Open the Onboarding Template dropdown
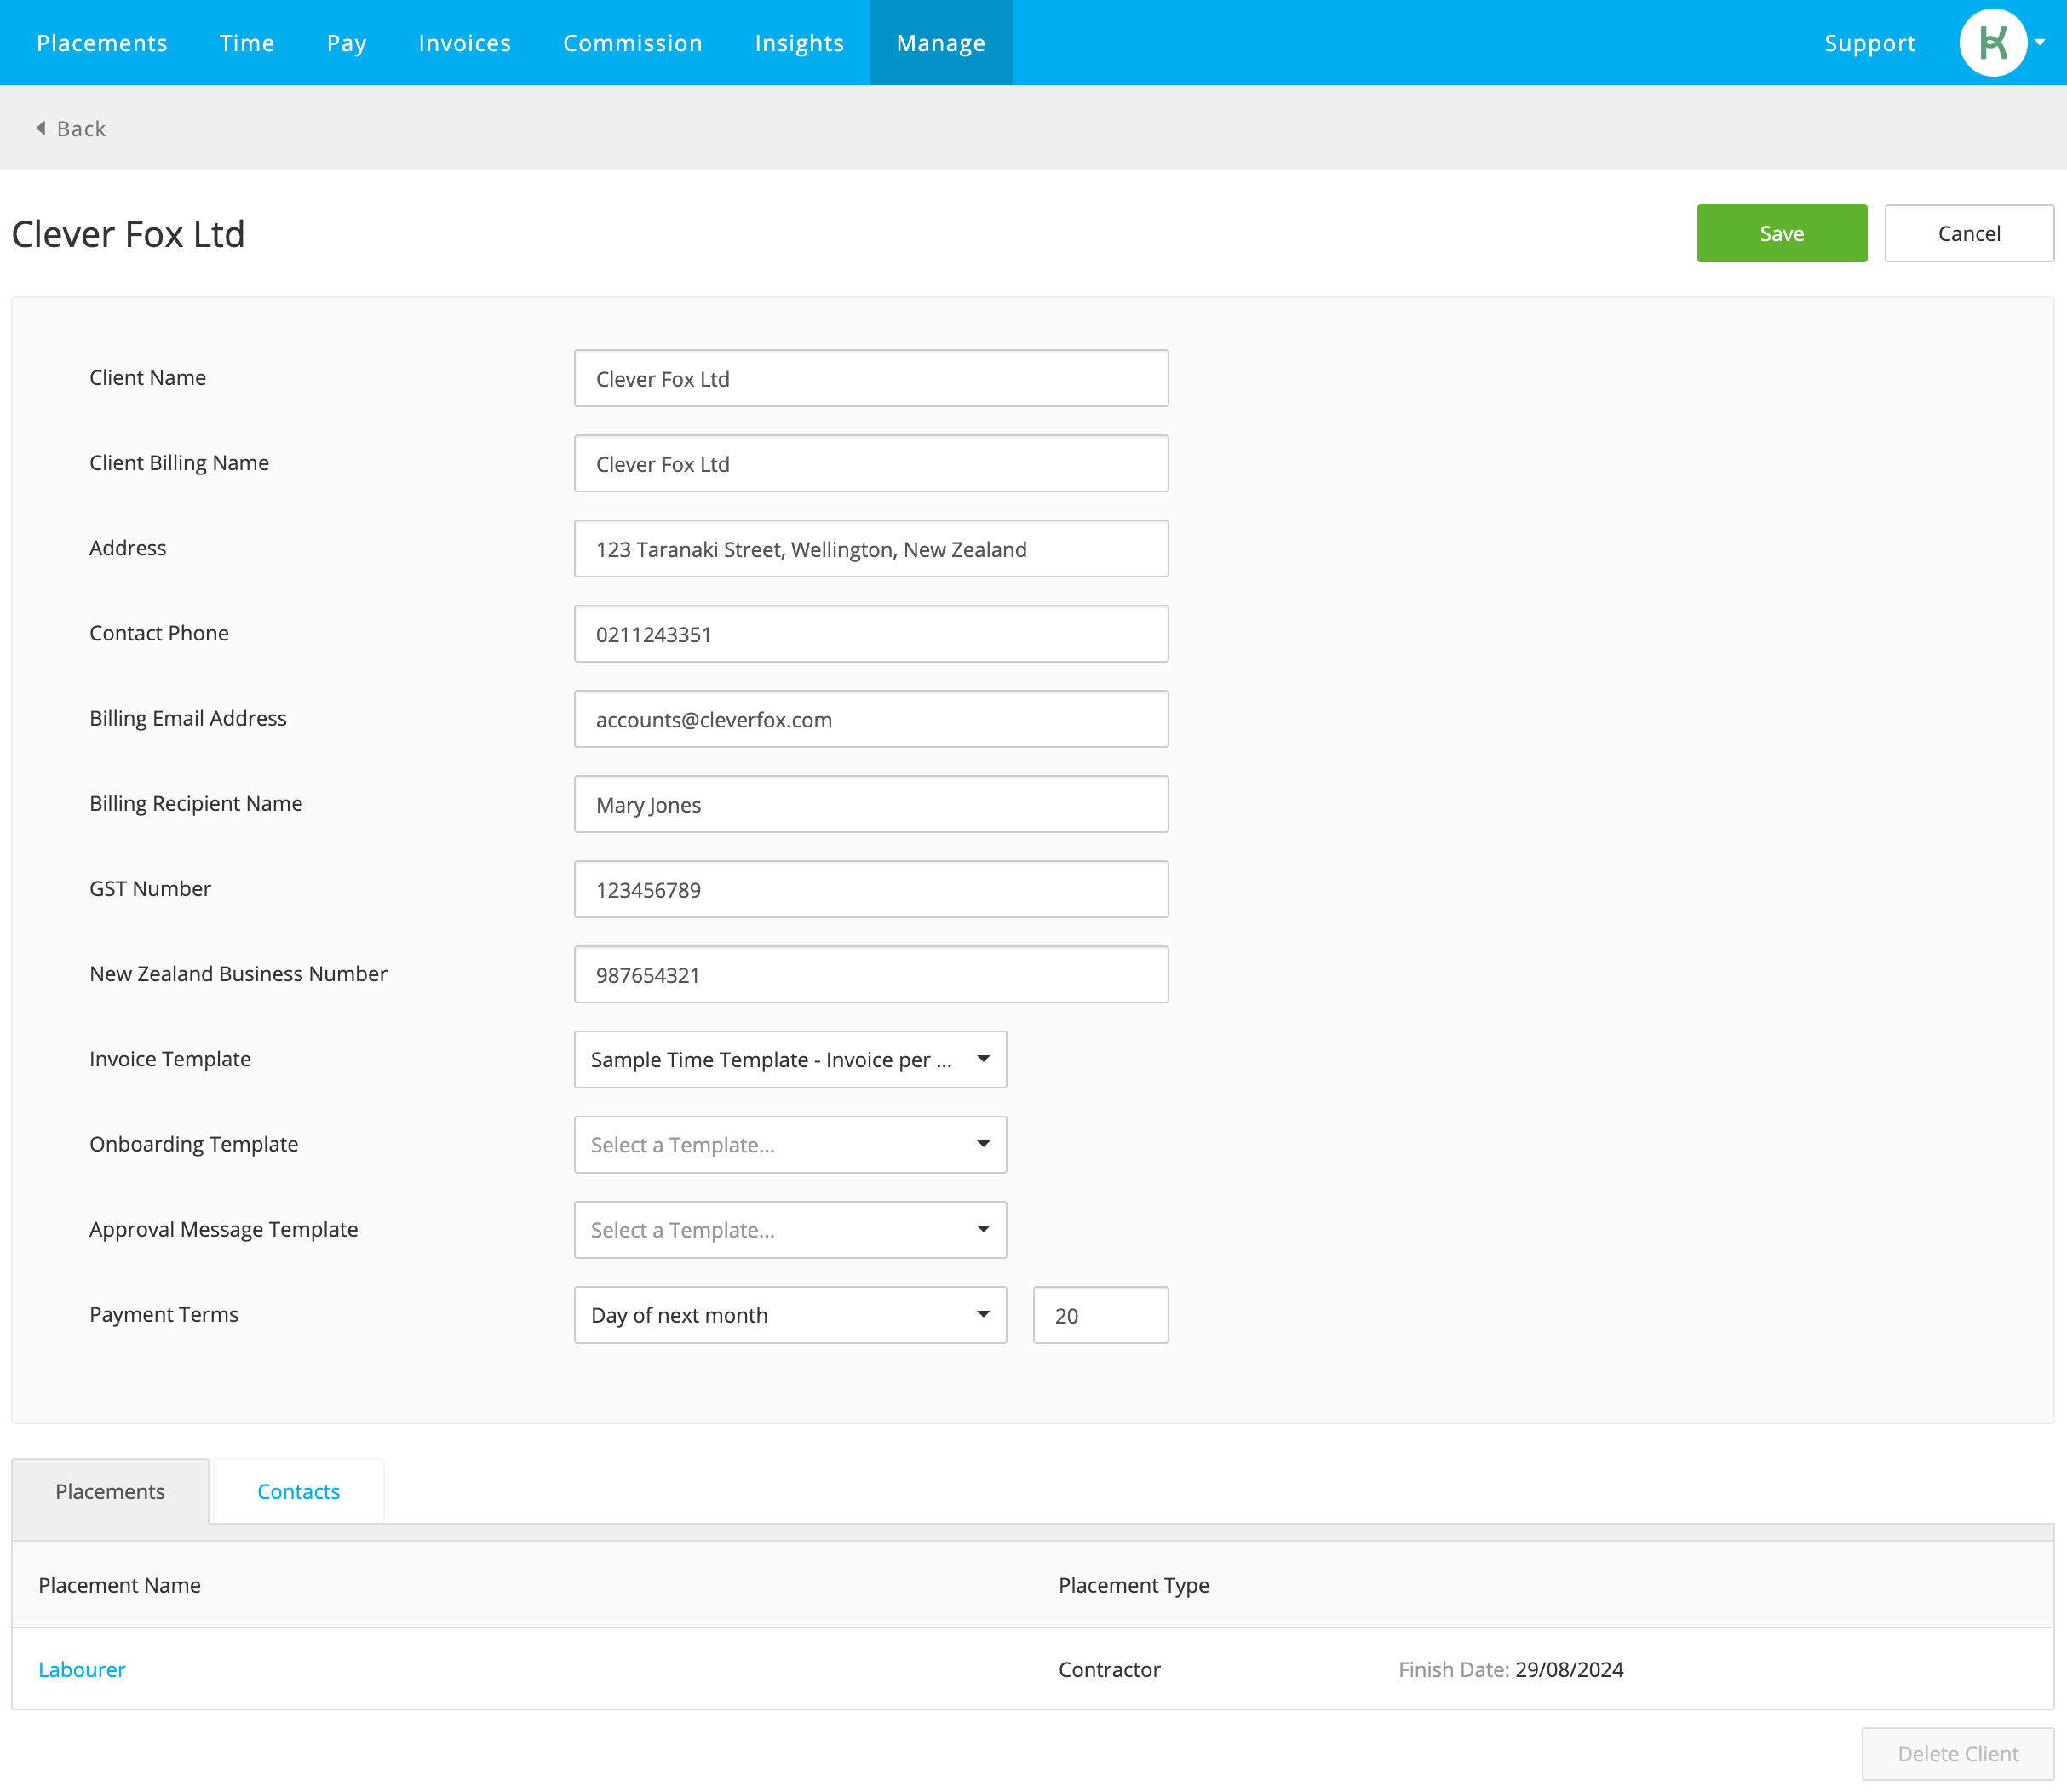 click(x=790, y=1144)
